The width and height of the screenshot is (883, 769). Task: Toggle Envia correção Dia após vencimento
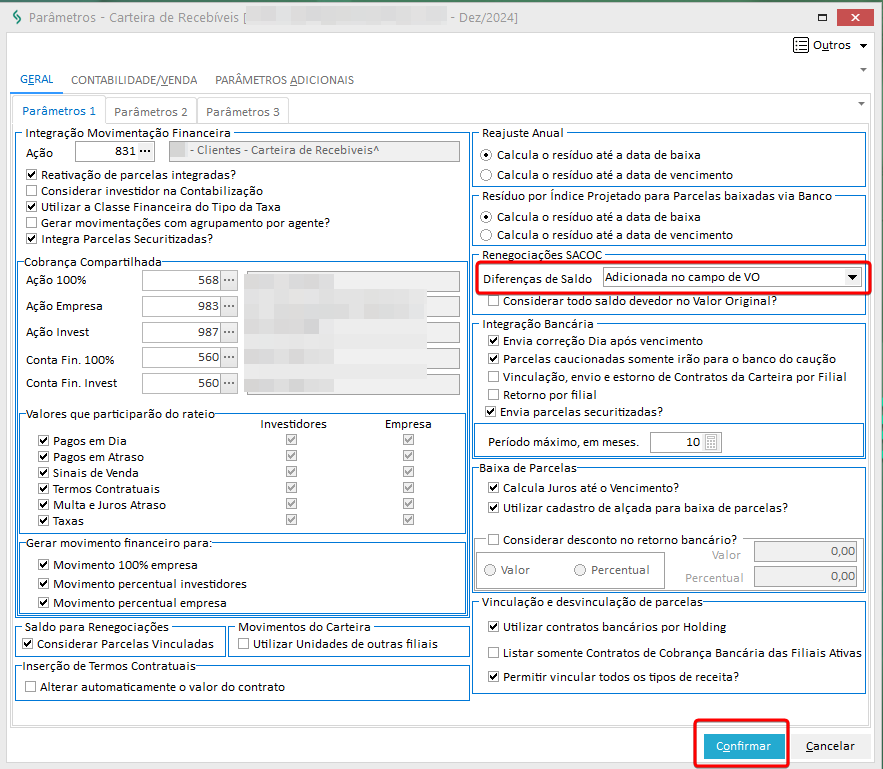tap(493, 341)
